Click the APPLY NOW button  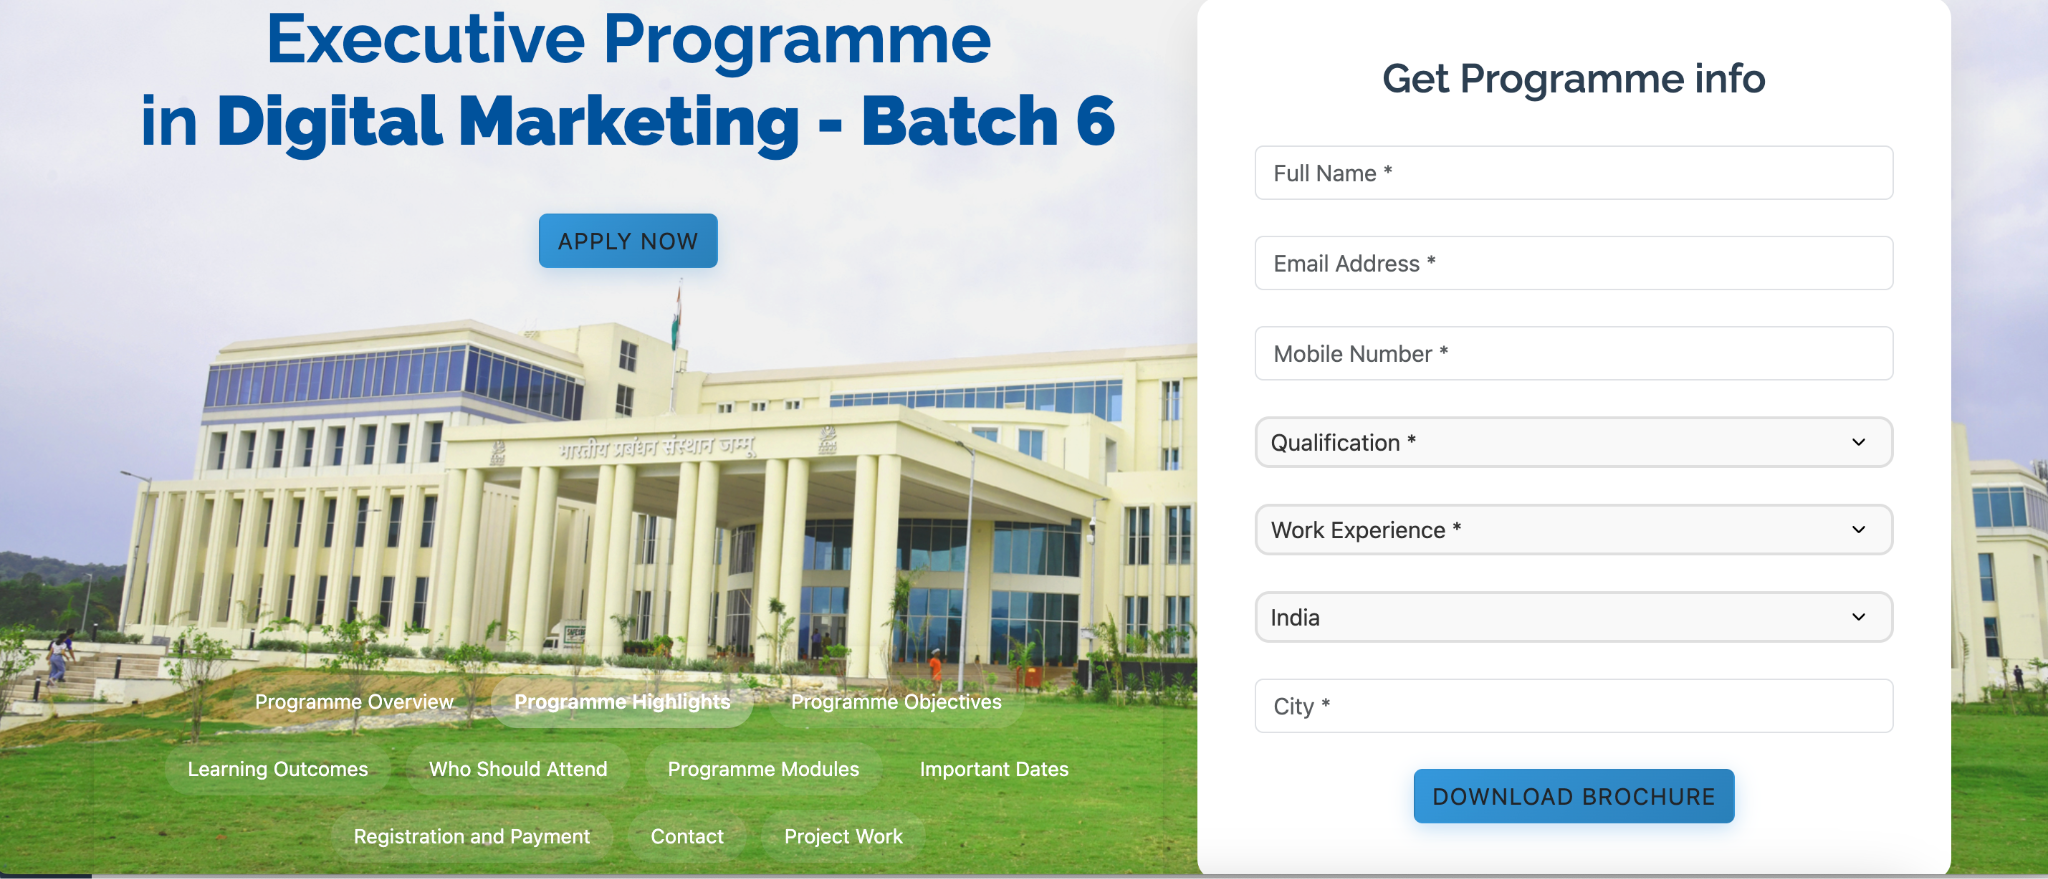(x=628, y=241)
